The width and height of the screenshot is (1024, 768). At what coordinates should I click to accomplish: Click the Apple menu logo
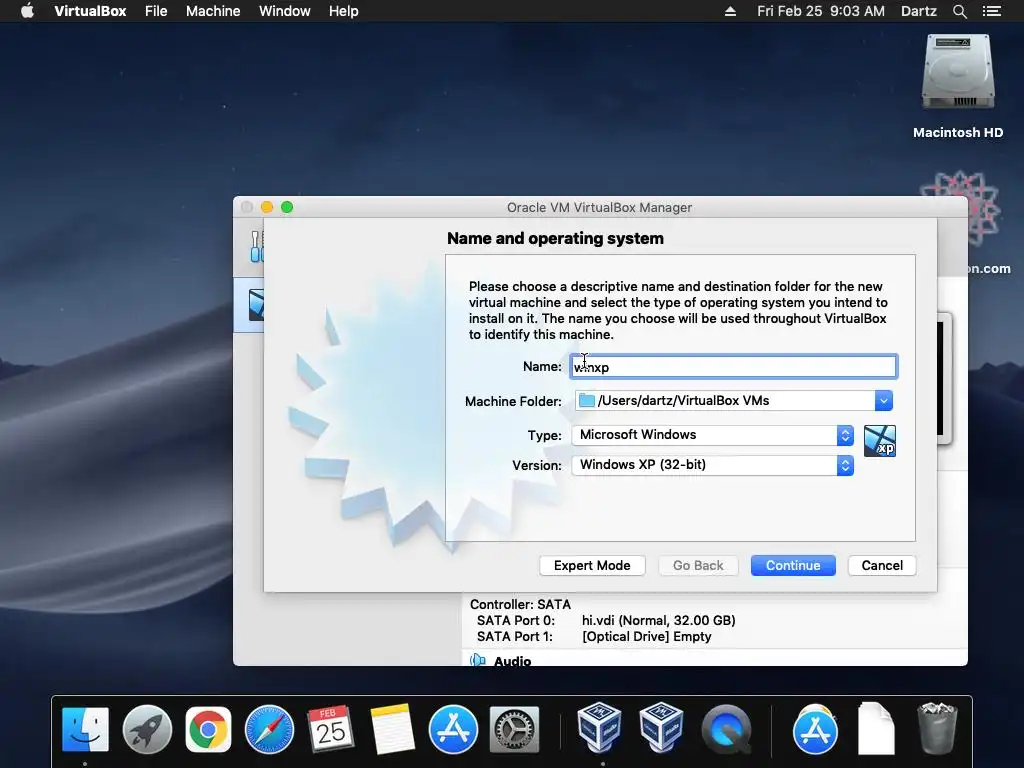point(27,11)
